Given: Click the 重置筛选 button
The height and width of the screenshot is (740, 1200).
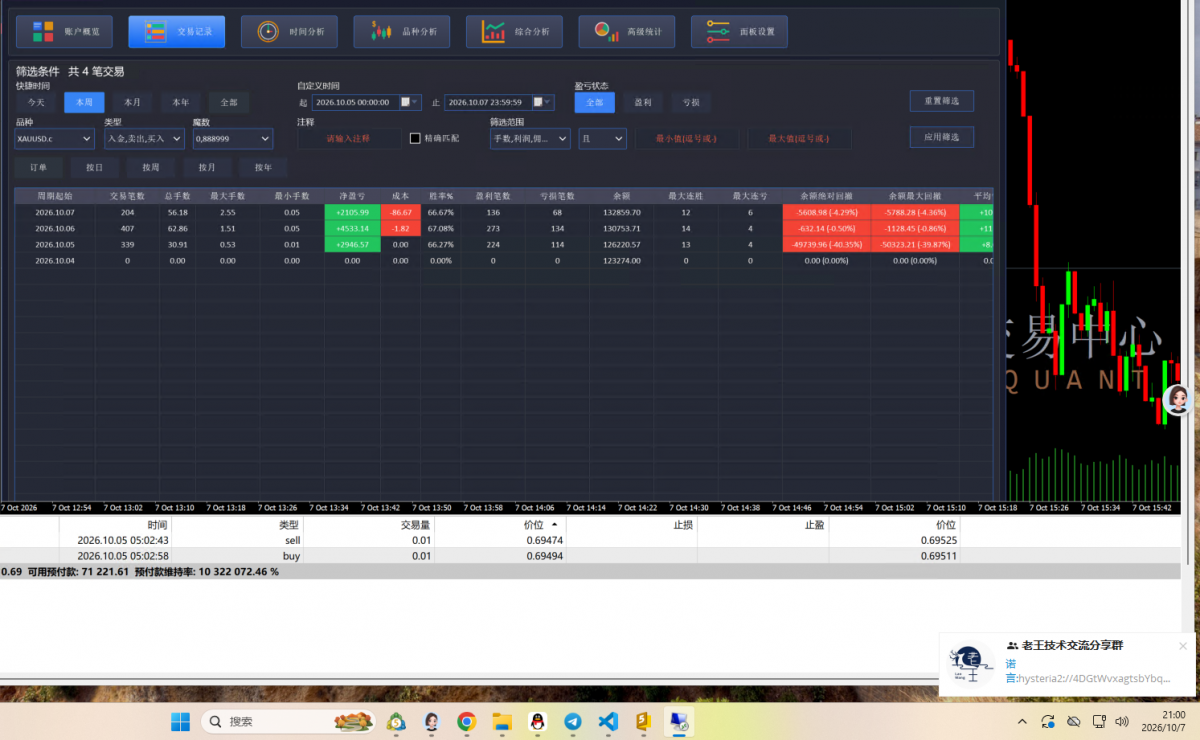Looking at the screenshot, I should click(x=941, y=101).
